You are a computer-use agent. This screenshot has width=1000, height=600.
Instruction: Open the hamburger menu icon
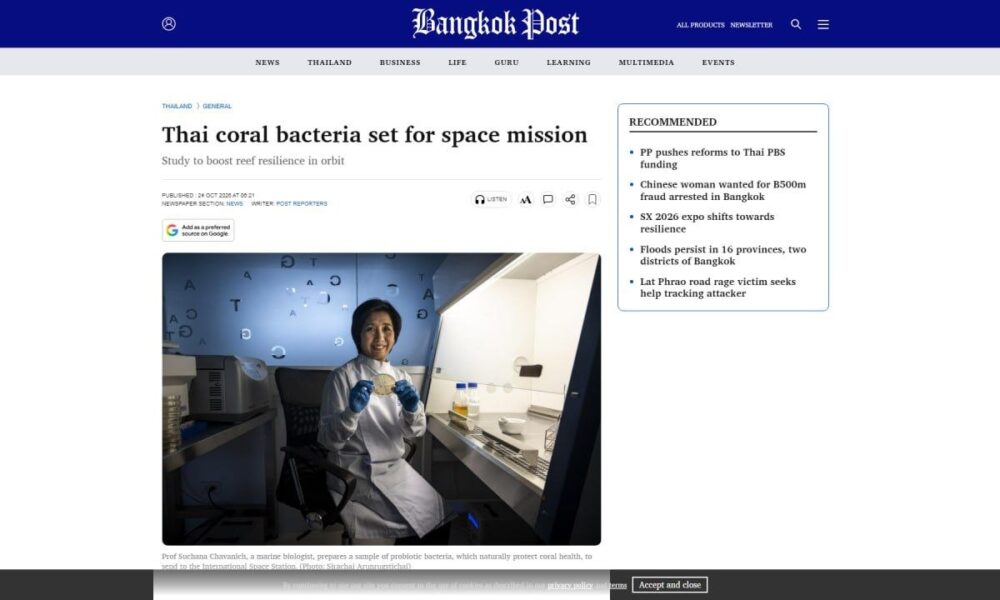tap(823, 24)
